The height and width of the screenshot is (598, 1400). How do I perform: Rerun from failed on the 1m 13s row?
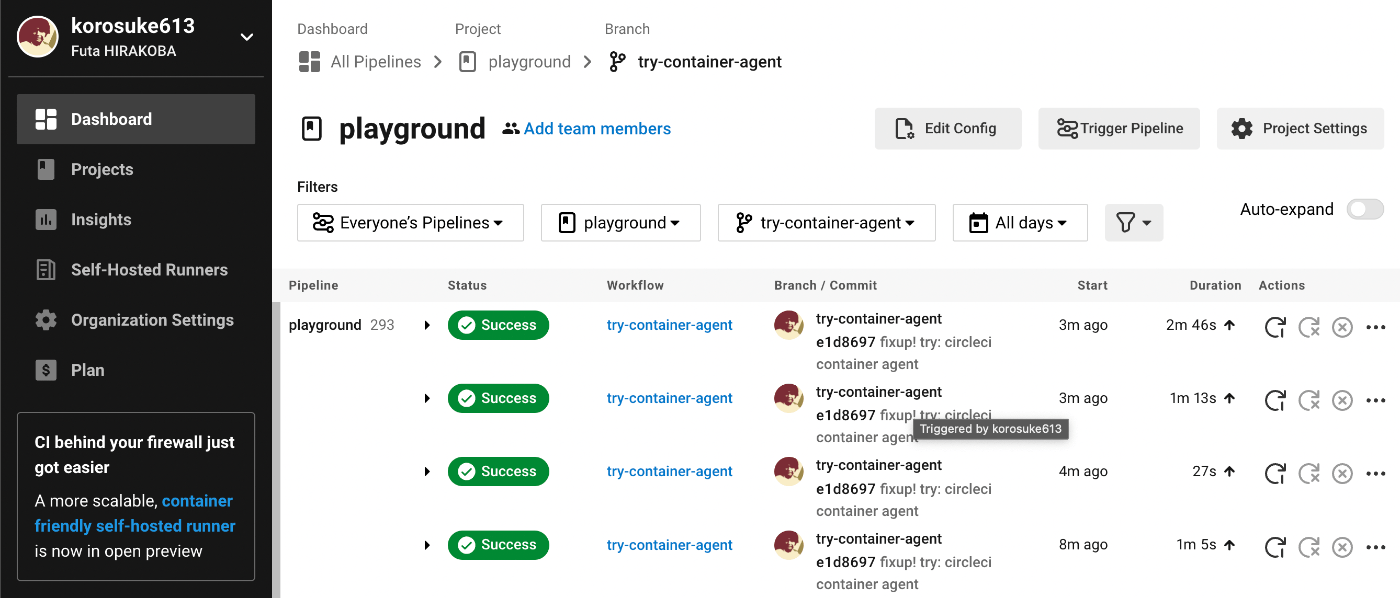1309,400
